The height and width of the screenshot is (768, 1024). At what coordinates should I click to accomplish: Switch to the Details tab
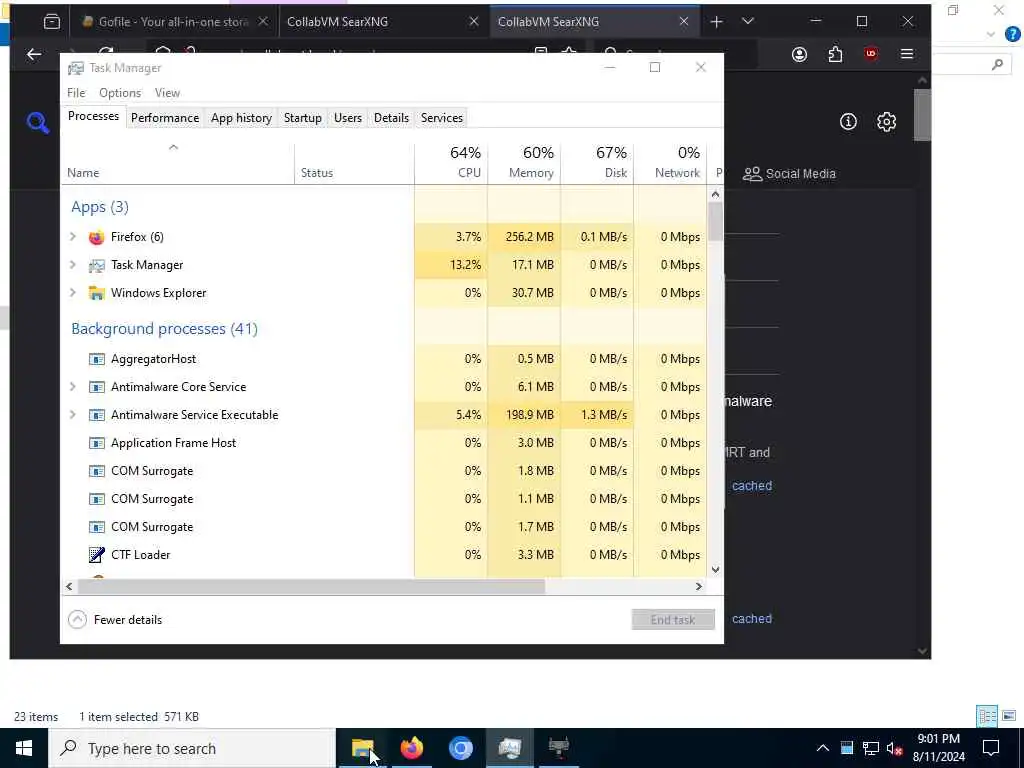pos(391,118)
